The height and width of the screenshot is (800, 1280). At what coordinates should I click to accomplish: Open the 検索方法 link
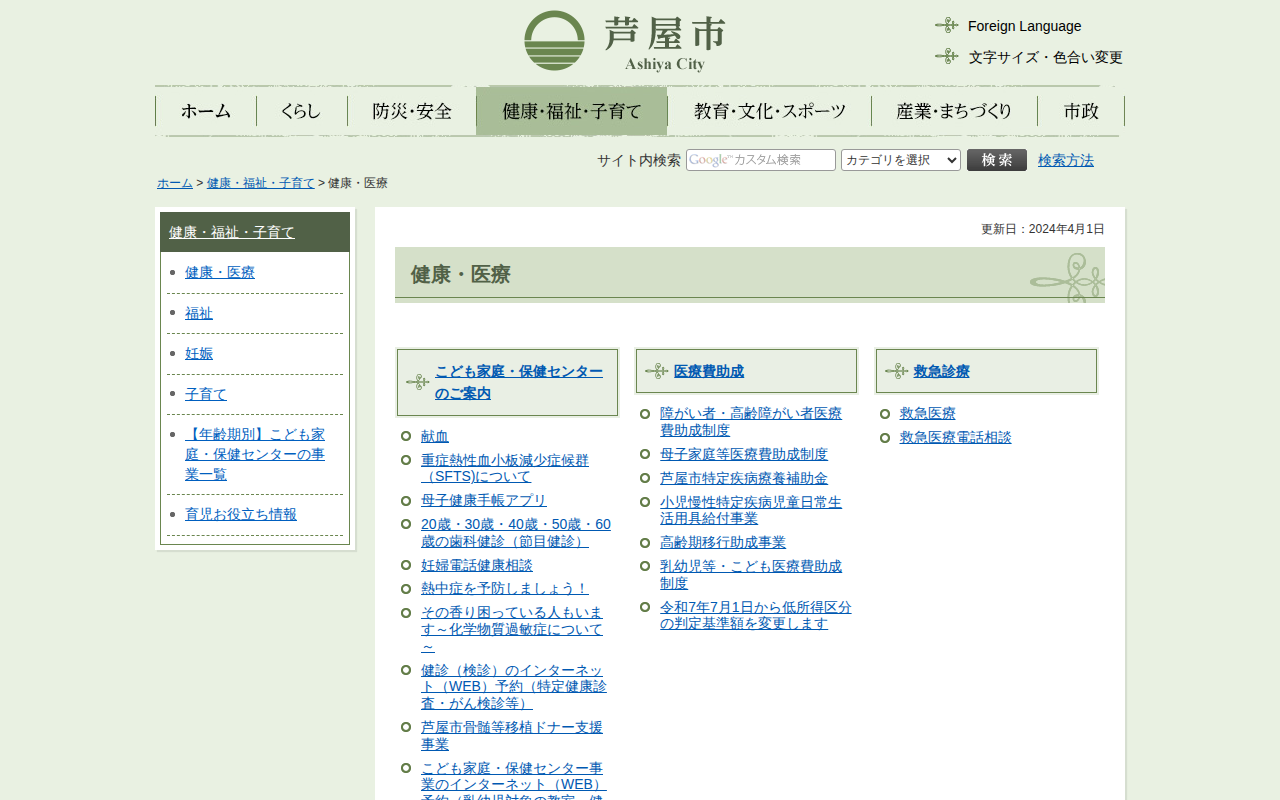pos(1065,160)
